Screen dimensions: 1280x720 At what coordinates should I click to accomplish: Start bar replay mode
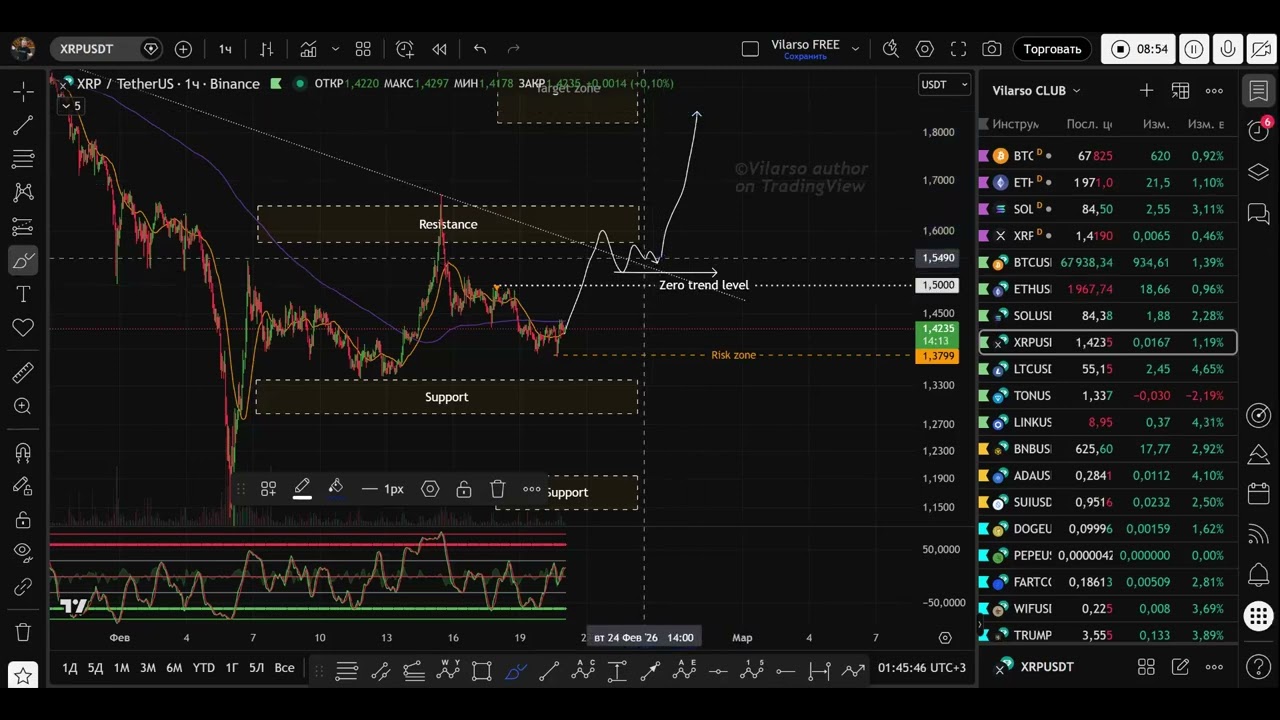439,48
